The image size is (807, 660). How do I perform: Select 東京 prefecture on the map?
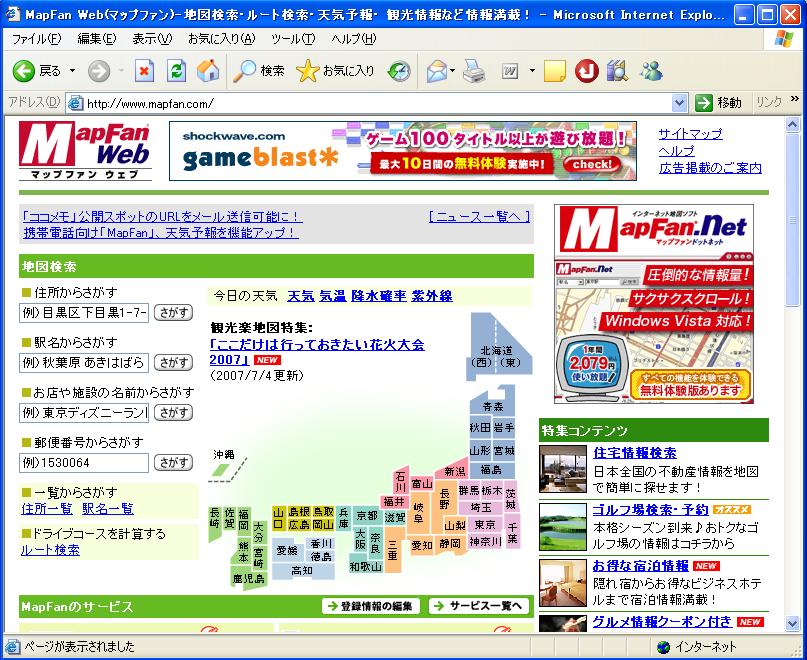[x=484, y=525]
